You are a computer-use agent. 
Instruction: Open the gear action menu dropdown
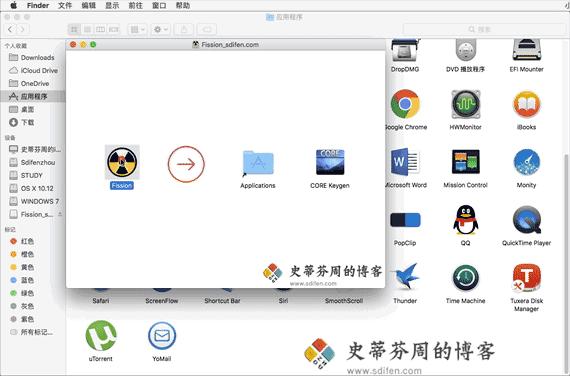point(160,29)
